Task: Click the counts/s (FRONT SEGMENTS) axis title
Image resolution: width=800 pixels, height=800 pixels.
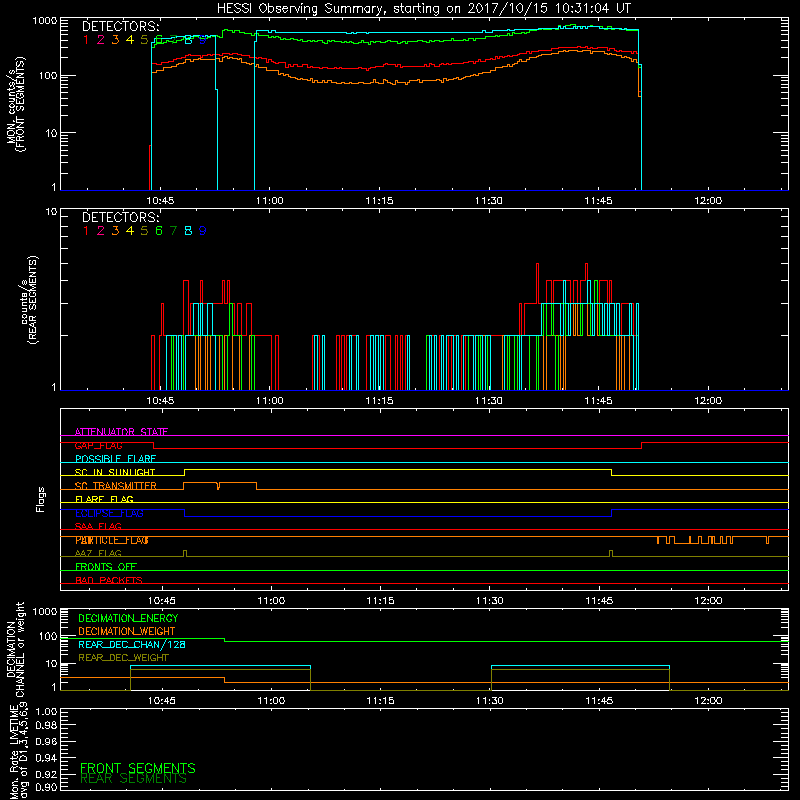Action: click(x=15, y=104)
